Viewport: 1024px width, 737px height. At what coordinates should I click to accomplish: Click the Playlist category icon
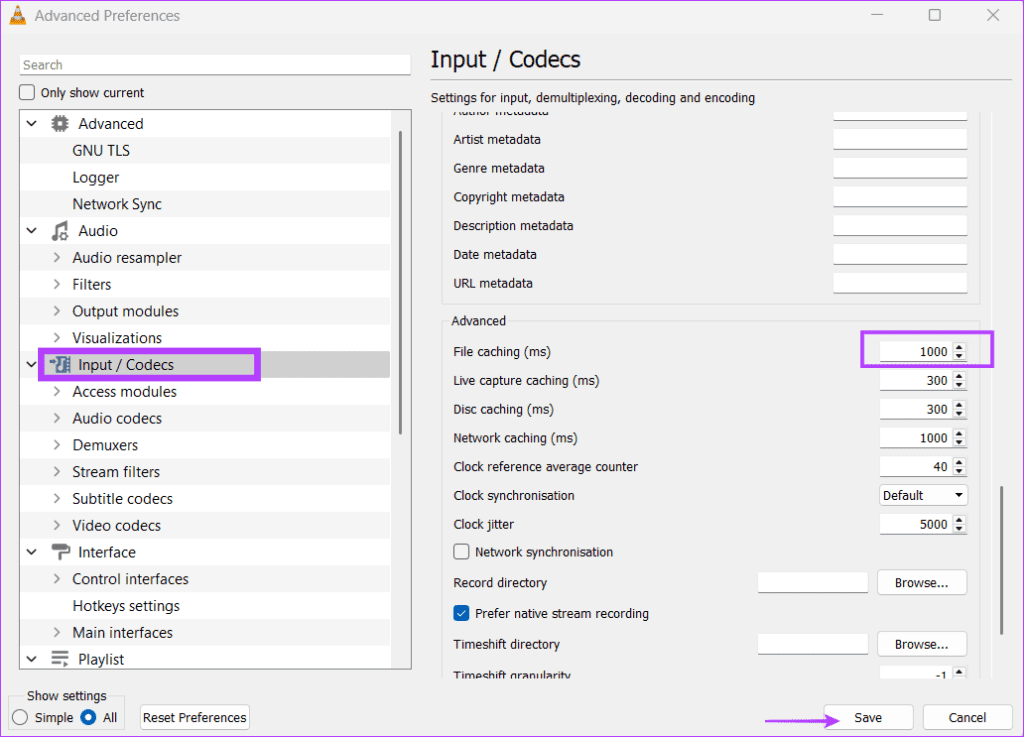pos(60,658)
